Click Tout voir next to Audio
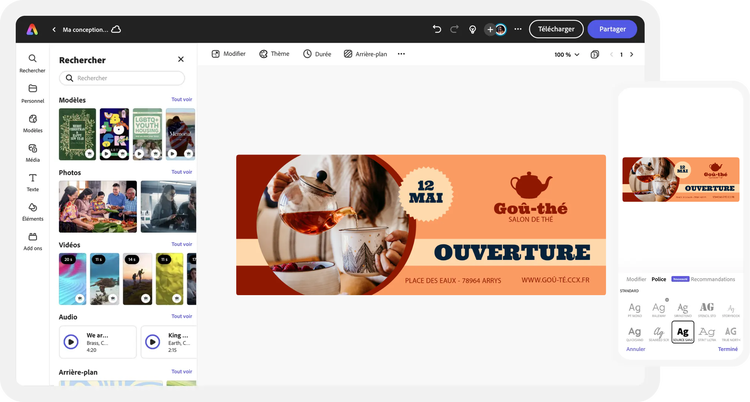Screen dimensions: 750x402 coord(182,316)
